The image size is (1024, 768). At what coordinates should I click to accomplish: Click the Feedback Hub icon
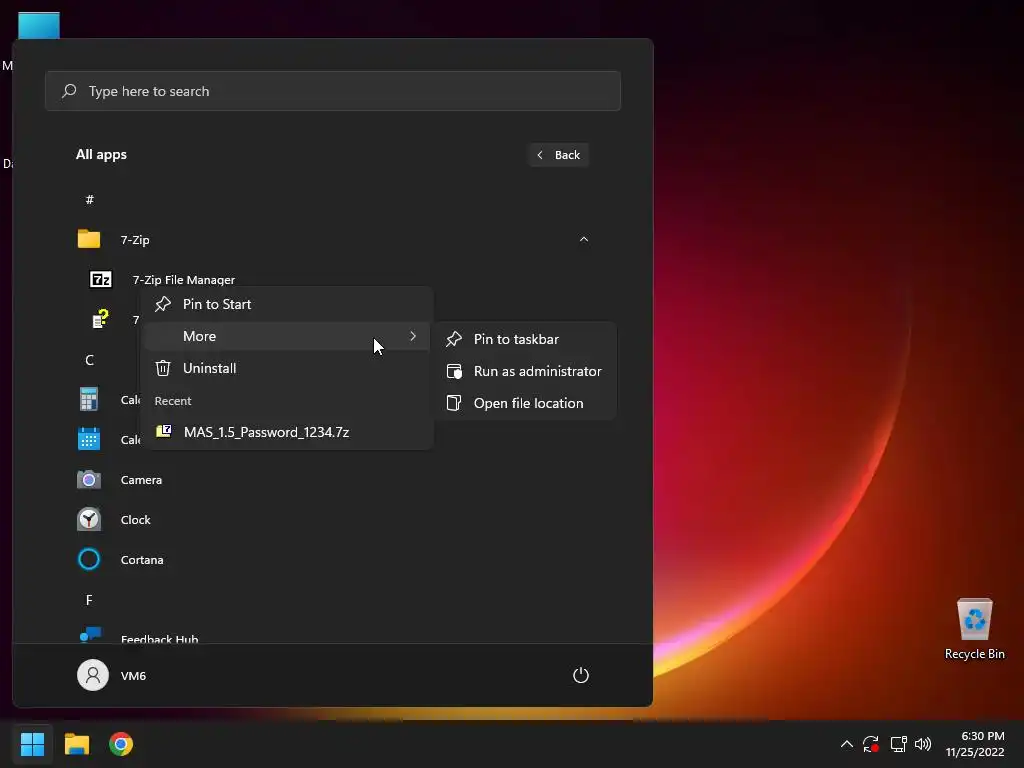click(90, 635)
